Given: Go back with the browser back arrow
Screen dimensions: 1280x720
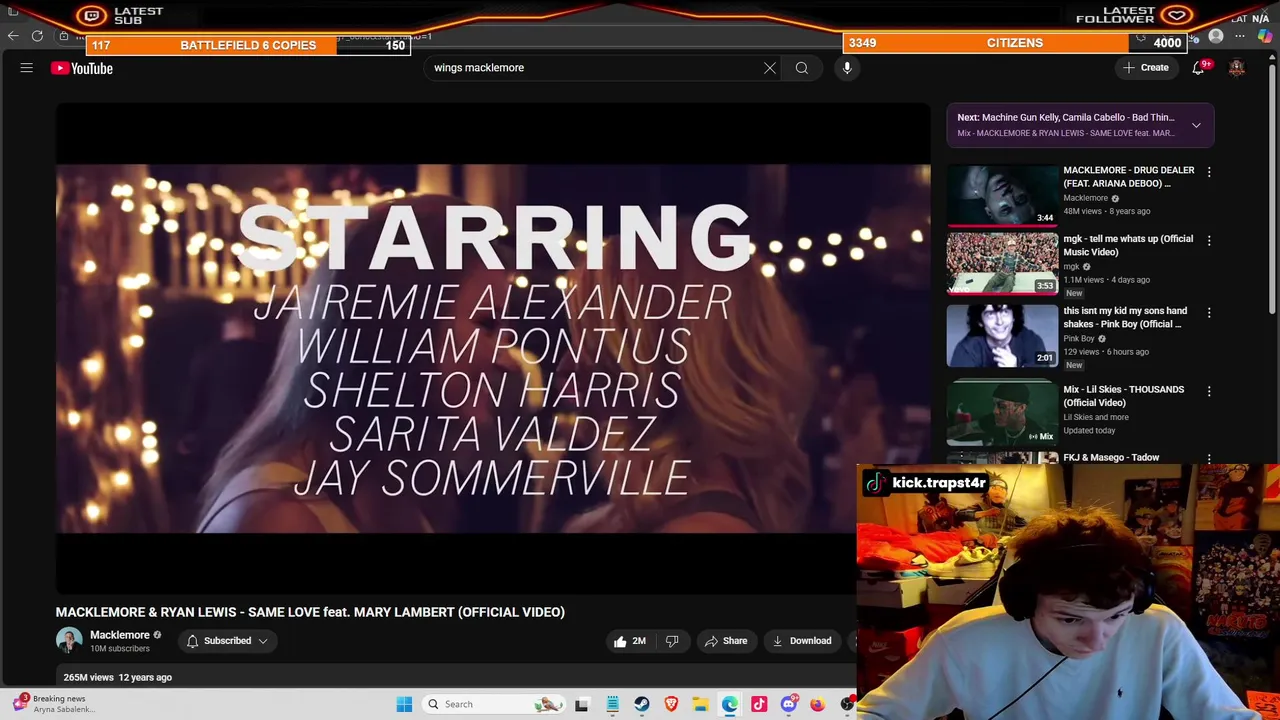Looking at the screenshot, I should 13,36.
